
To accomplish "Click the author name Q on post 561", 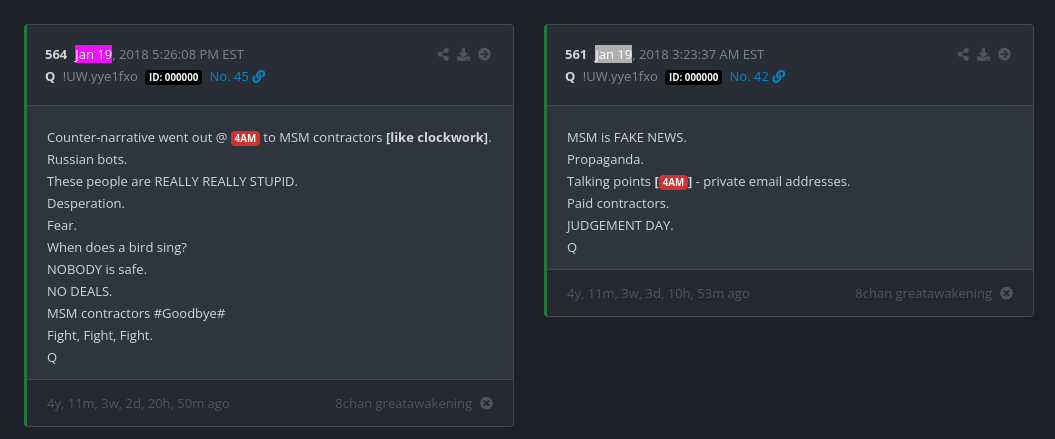I will [x=571, y=77].
